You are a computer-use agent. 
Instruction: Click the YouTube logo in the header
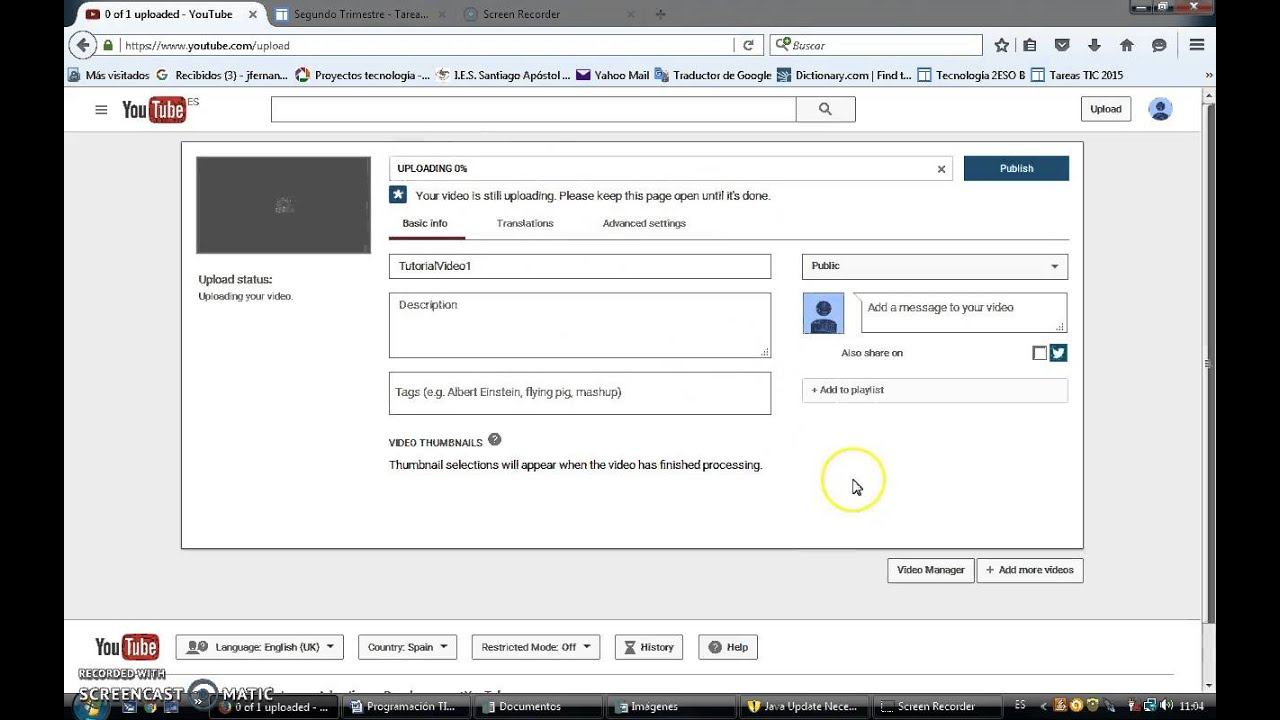[x=154, y=110]
